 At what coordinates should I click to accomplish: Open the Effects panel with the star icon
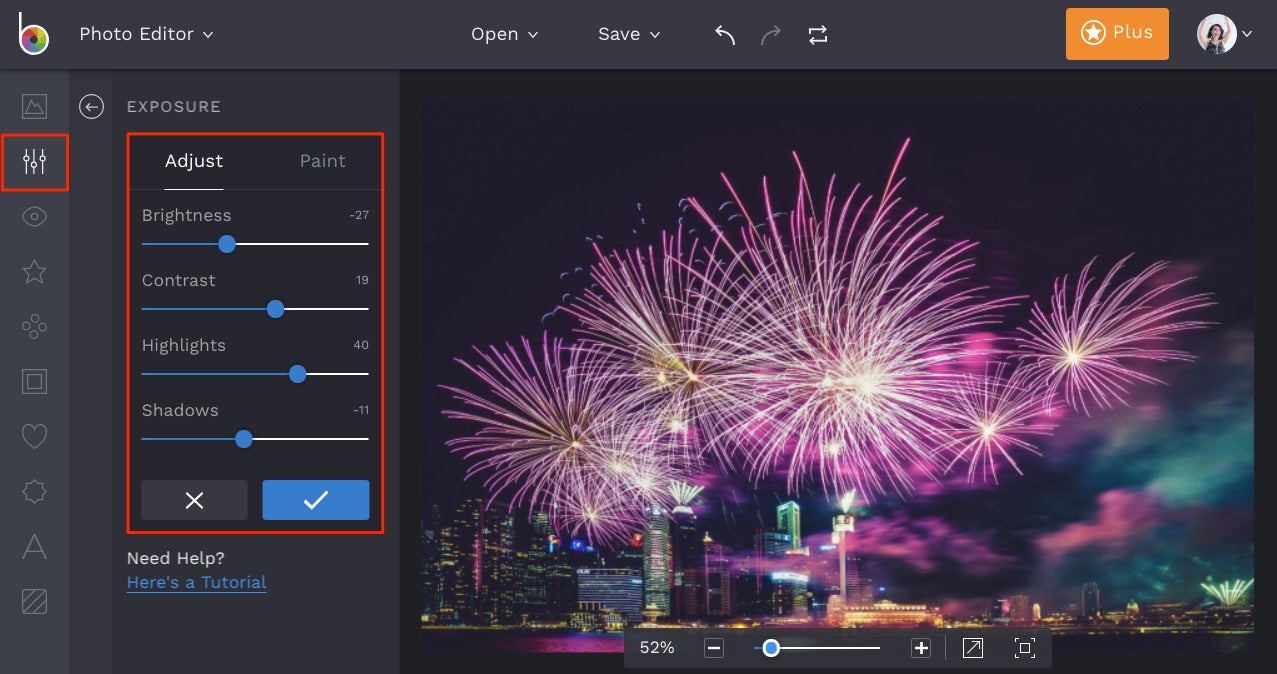[x=35, y=271]
